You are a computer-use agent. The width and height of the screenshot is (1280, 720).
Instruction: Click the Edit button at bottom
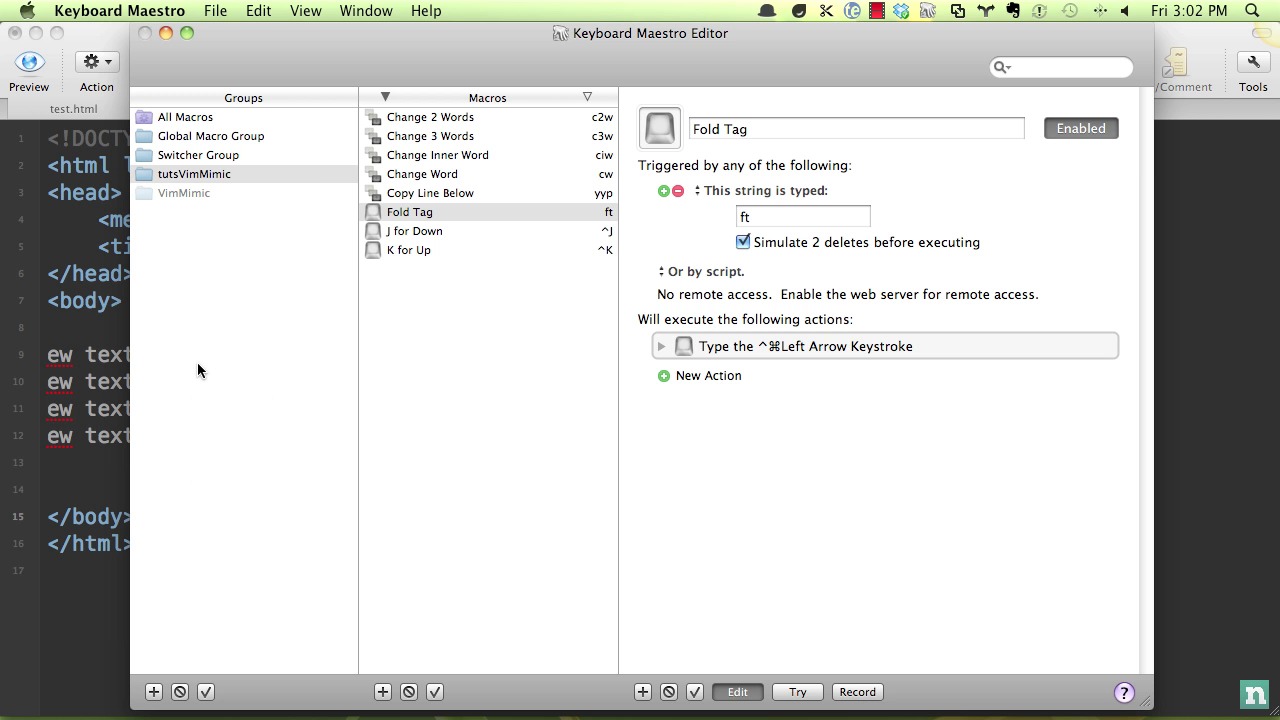737,692
